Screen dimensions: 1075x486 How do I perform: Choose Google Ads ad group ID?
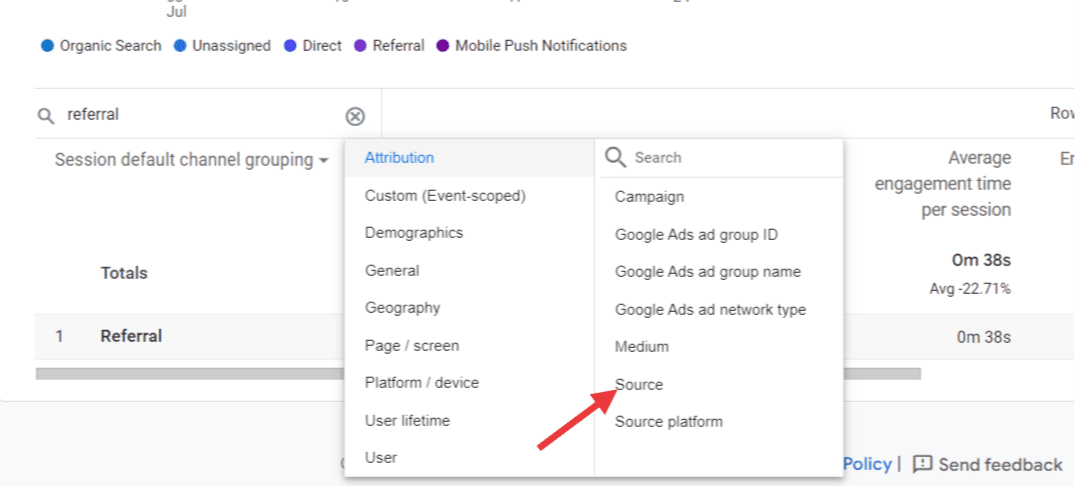[719, 235]
